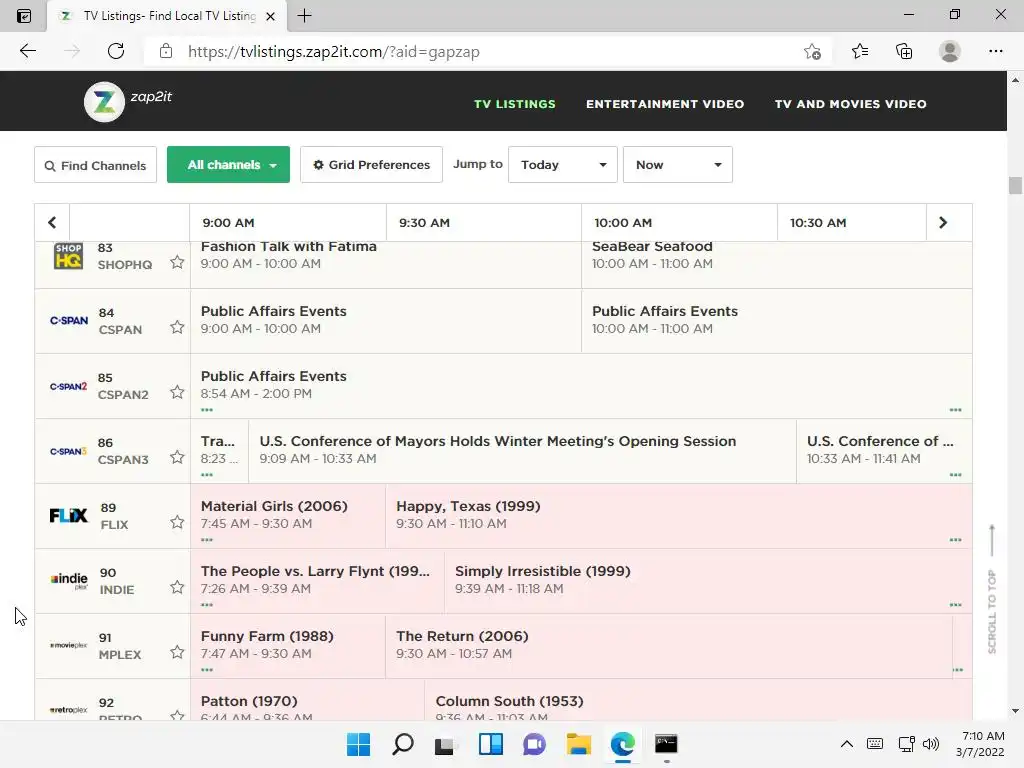
Task: Expand the All channels dropdown
Action: pyautogui.click(x=229, y=165)
